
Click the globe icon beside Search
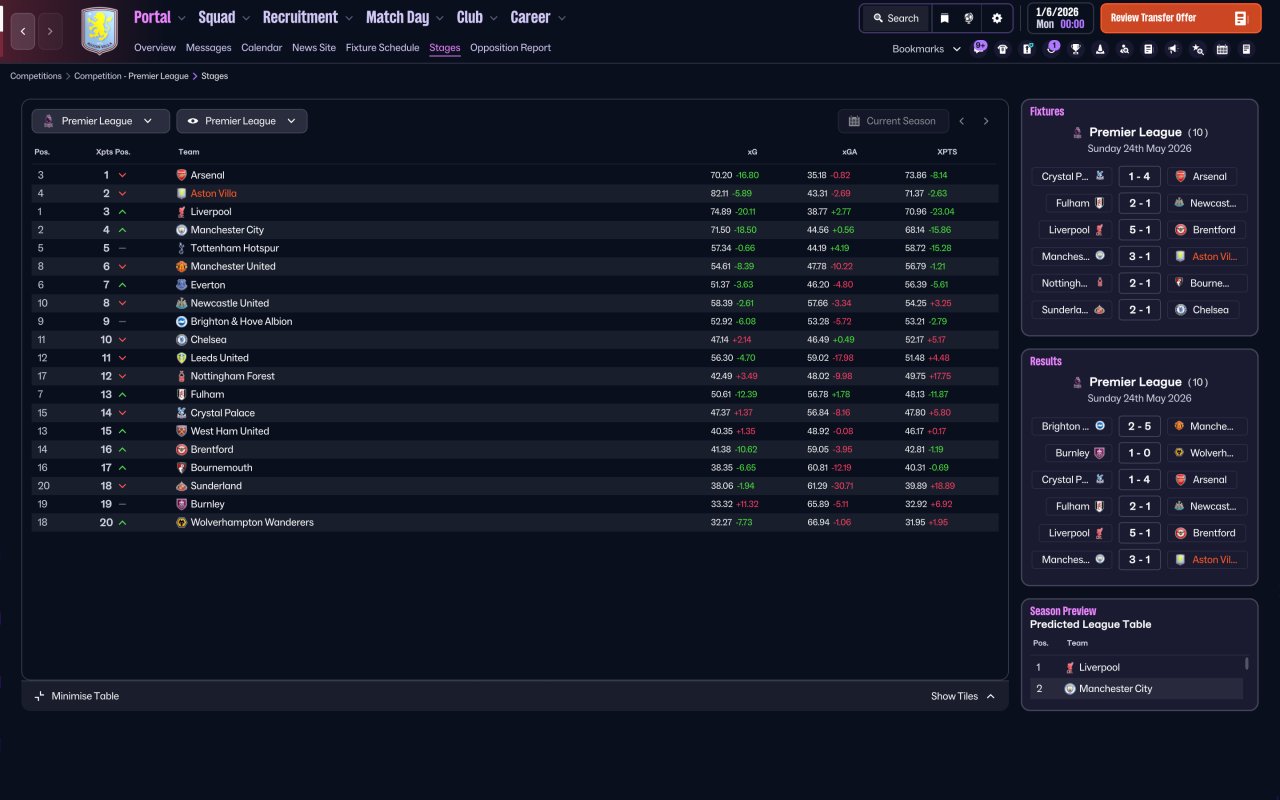coord(969,18)
